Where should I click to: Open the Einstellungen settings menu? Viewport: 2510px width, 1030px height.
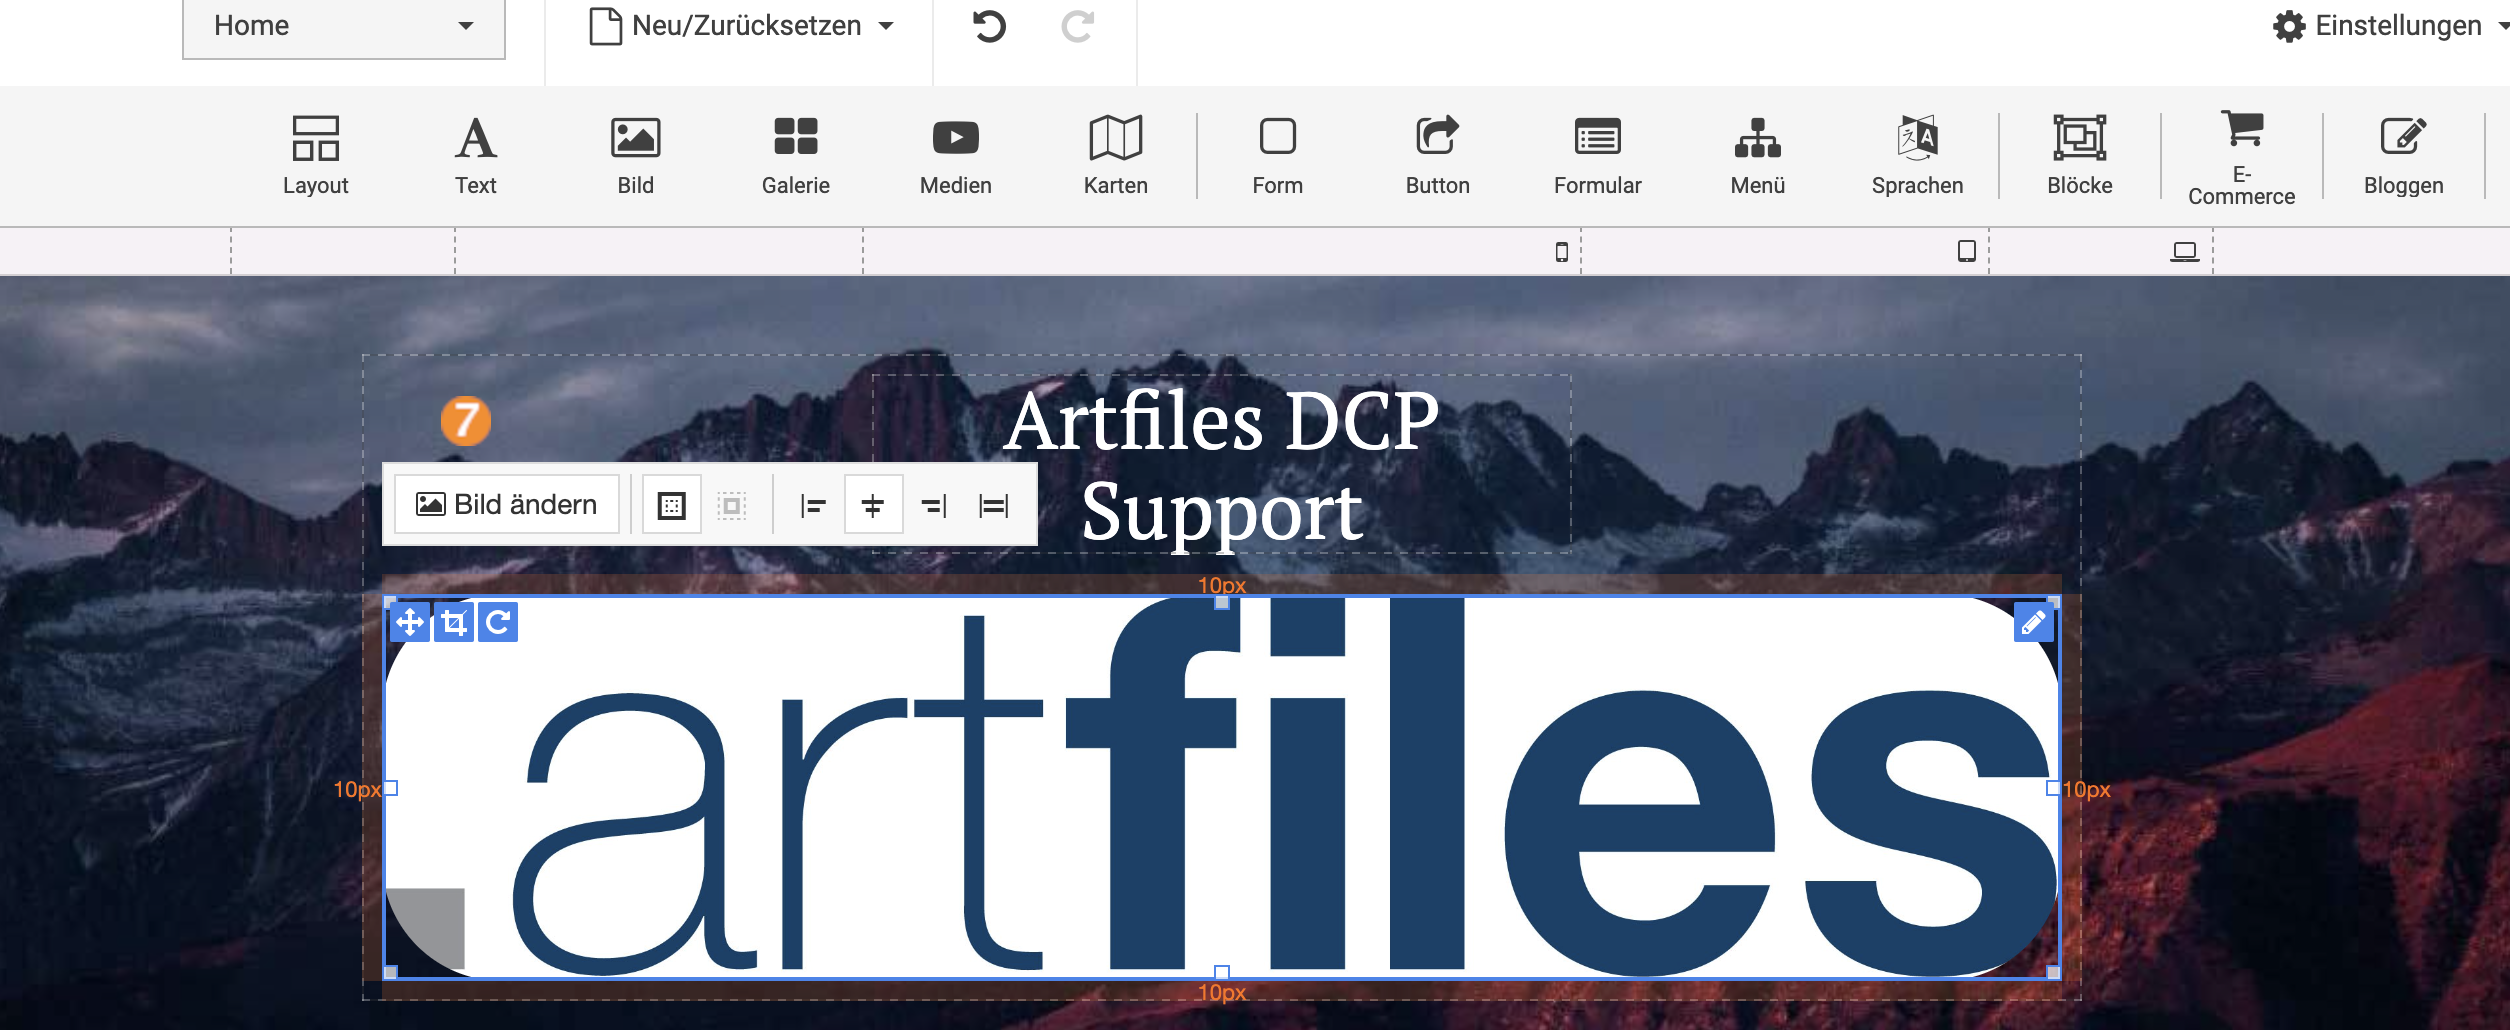(x=2390, y=26)
